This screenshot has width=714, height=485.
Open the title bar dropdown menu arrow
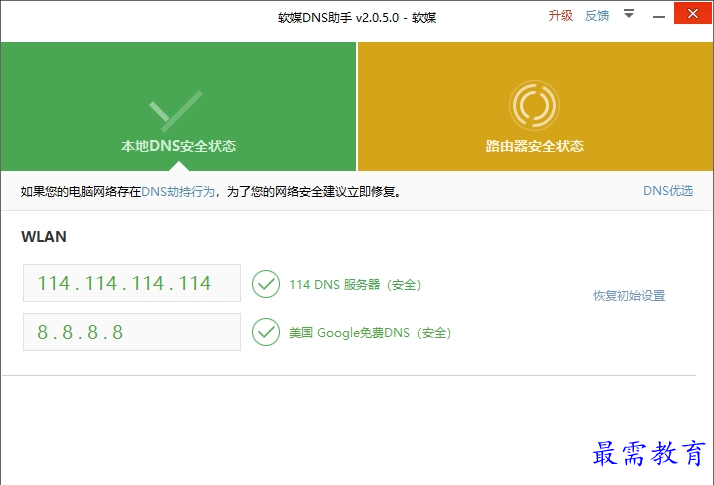(629, 14)
